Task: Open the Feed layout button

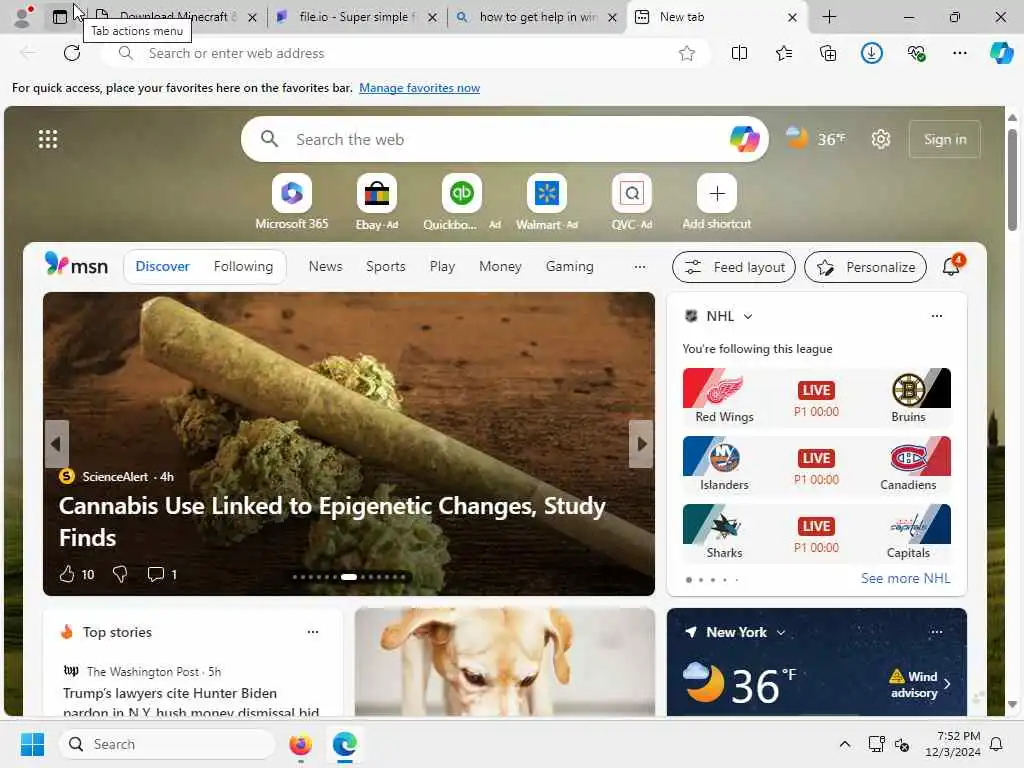Action: pyautogui.click(x=734, y=267)
